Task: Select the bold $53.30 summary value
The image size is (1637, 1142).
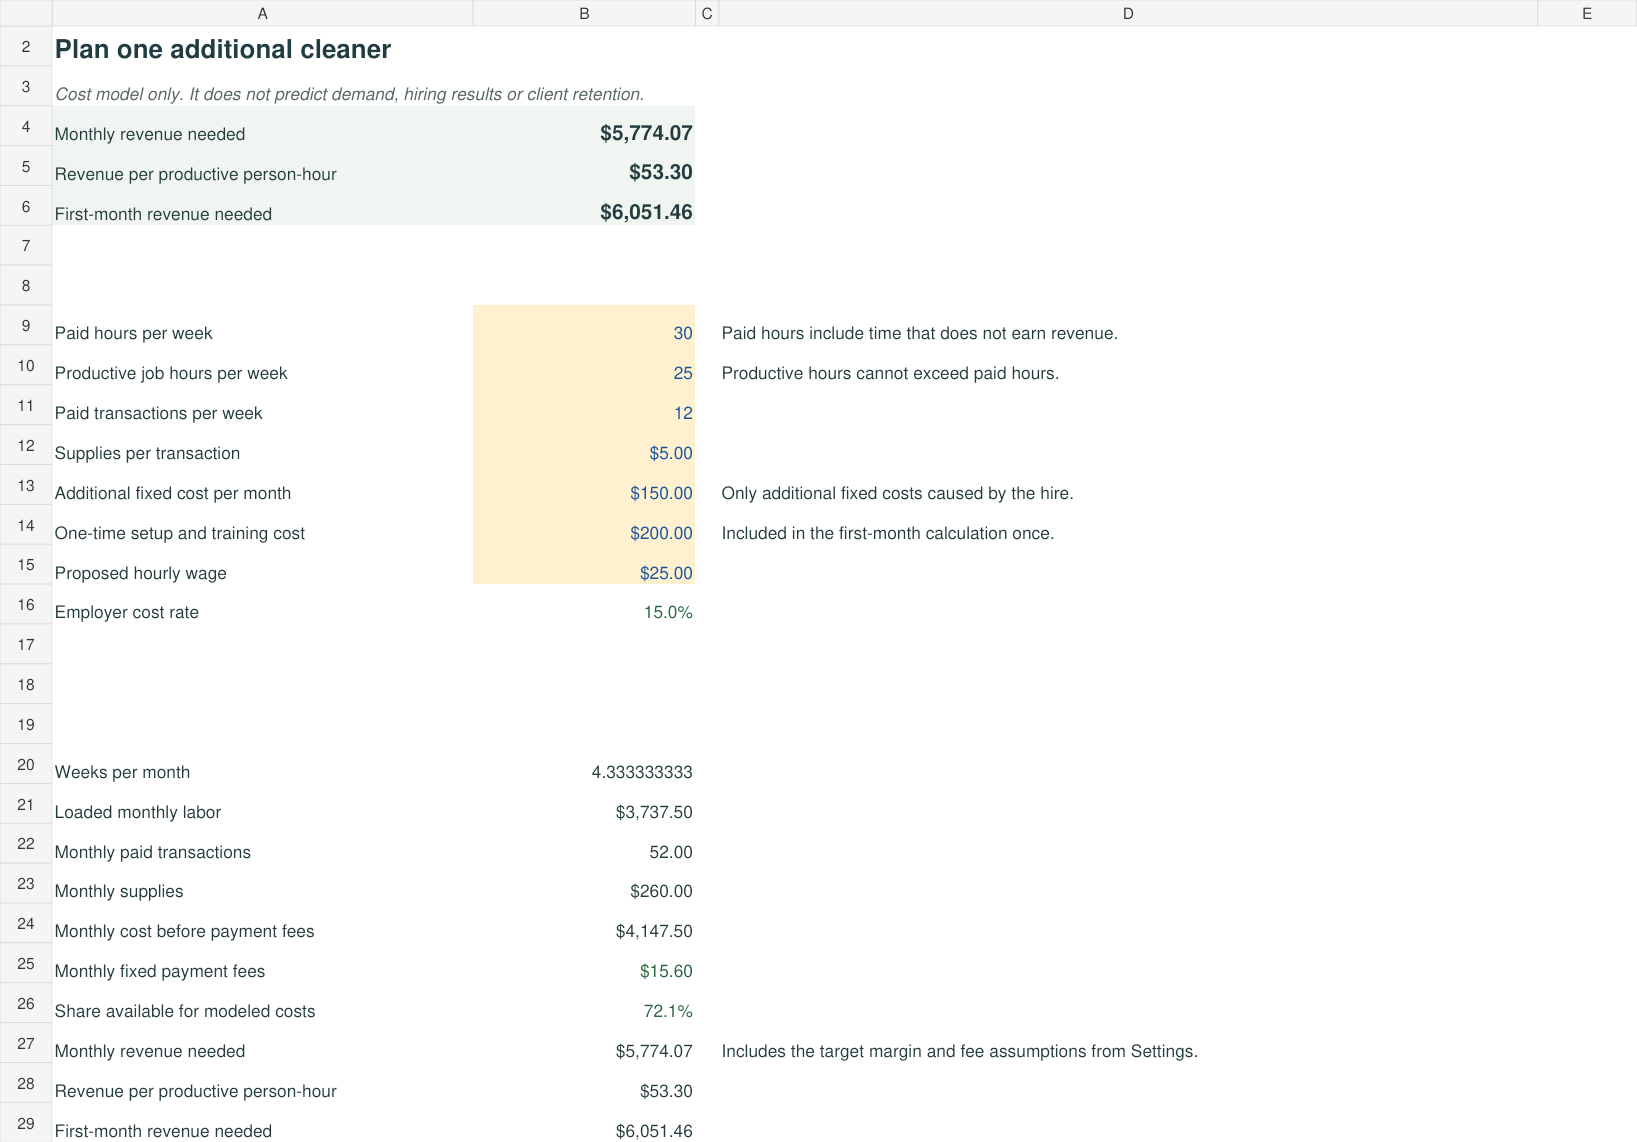Action: pyautogui.click(x=584, y=166)
